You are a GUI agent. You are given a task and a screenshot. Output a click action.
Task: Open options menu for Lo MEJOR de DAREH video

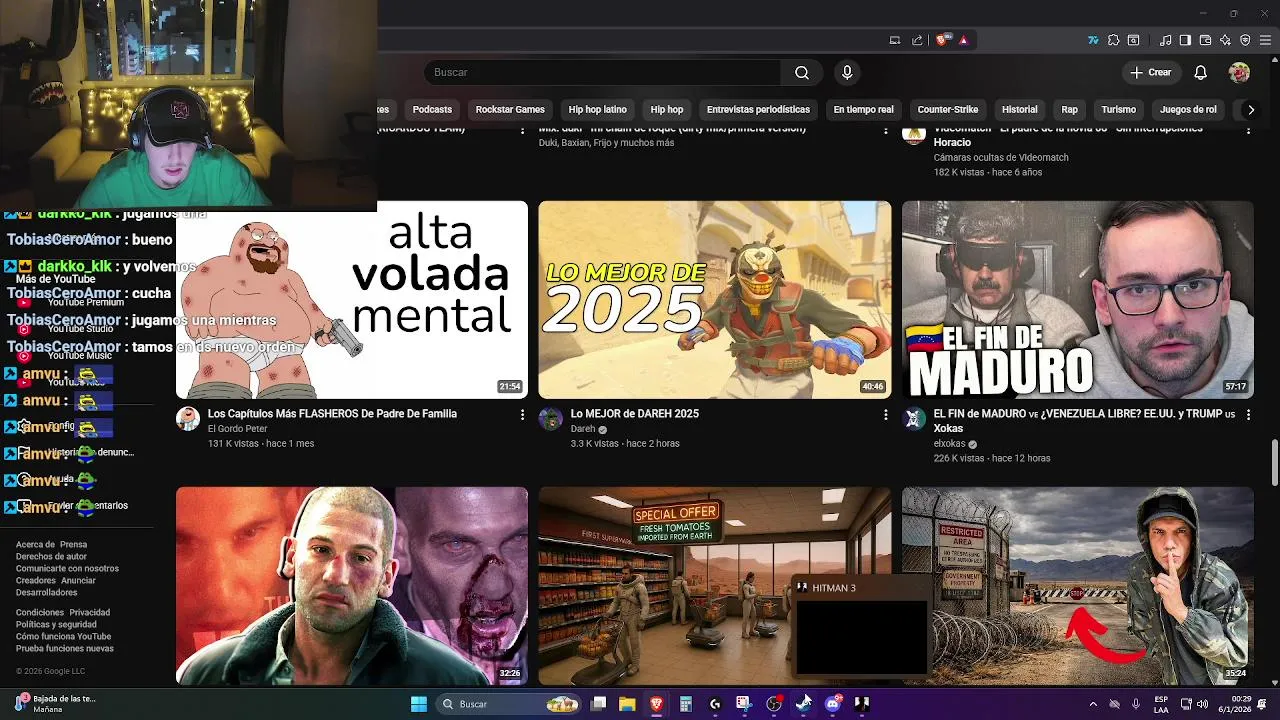(885, 414)
